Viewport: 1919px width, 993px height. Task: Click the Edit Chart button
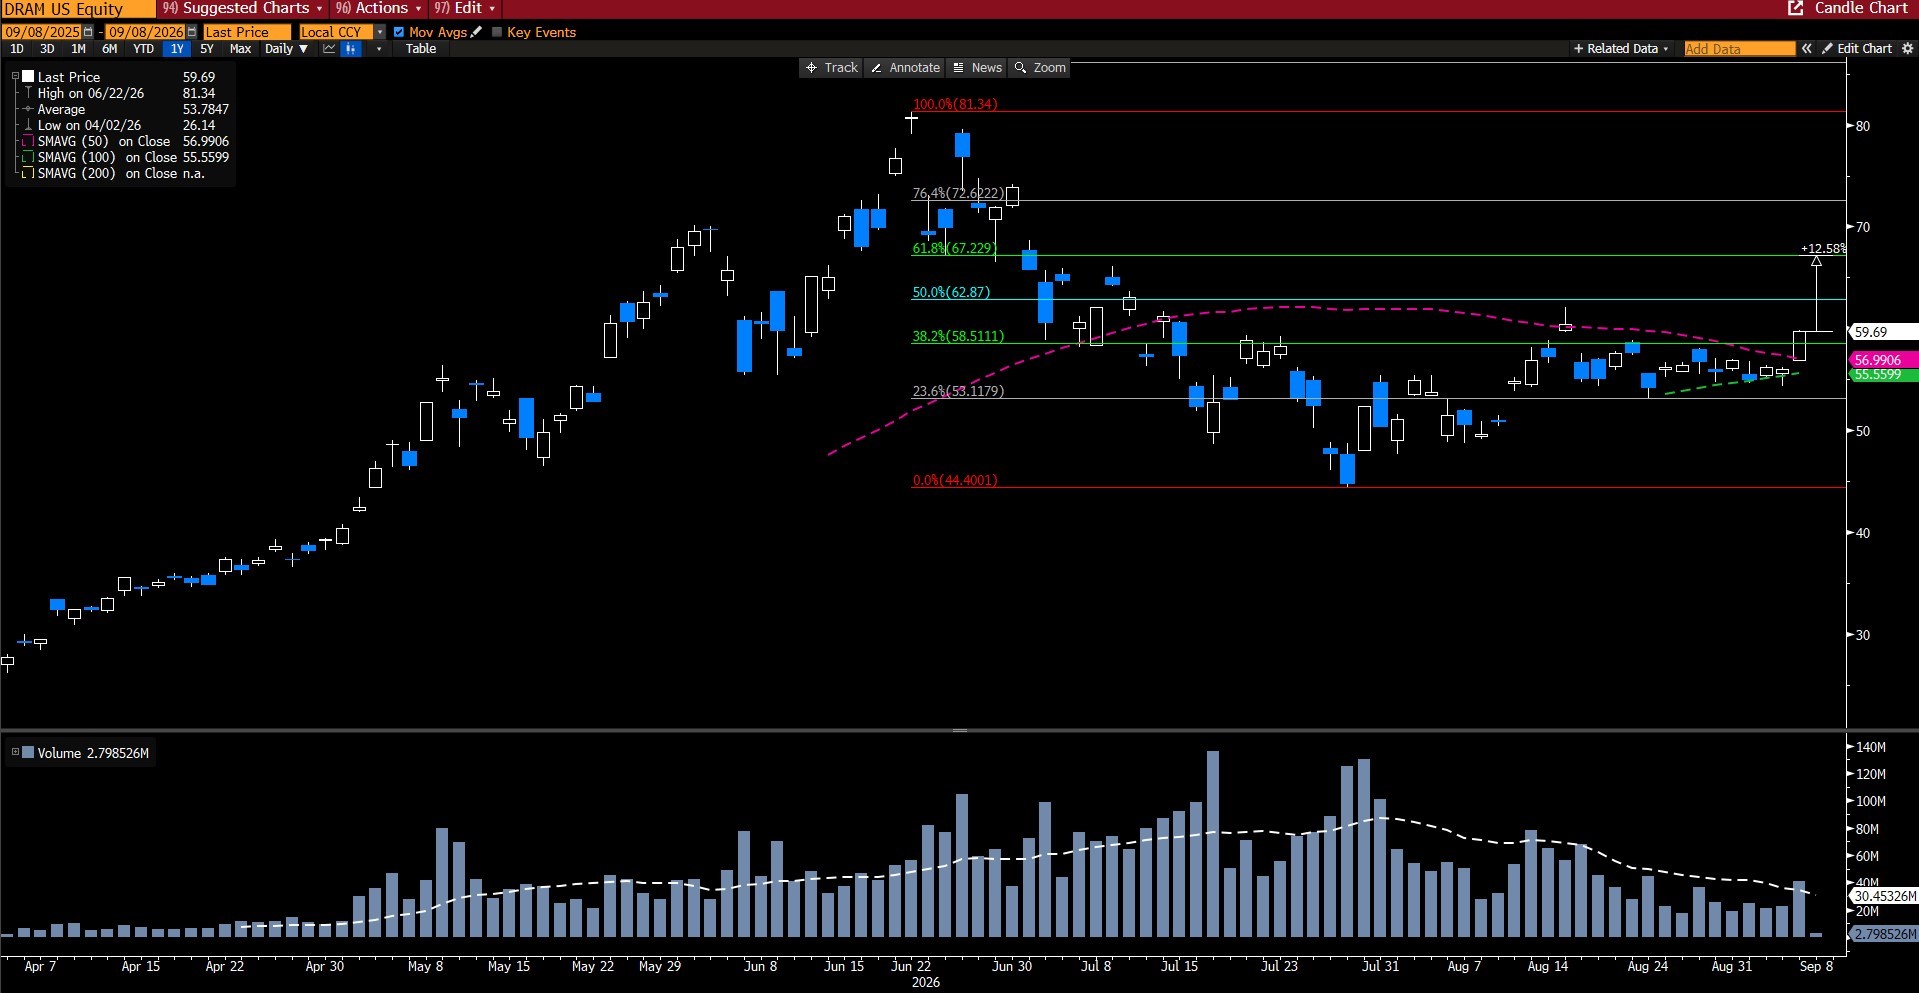[1857, 48]
